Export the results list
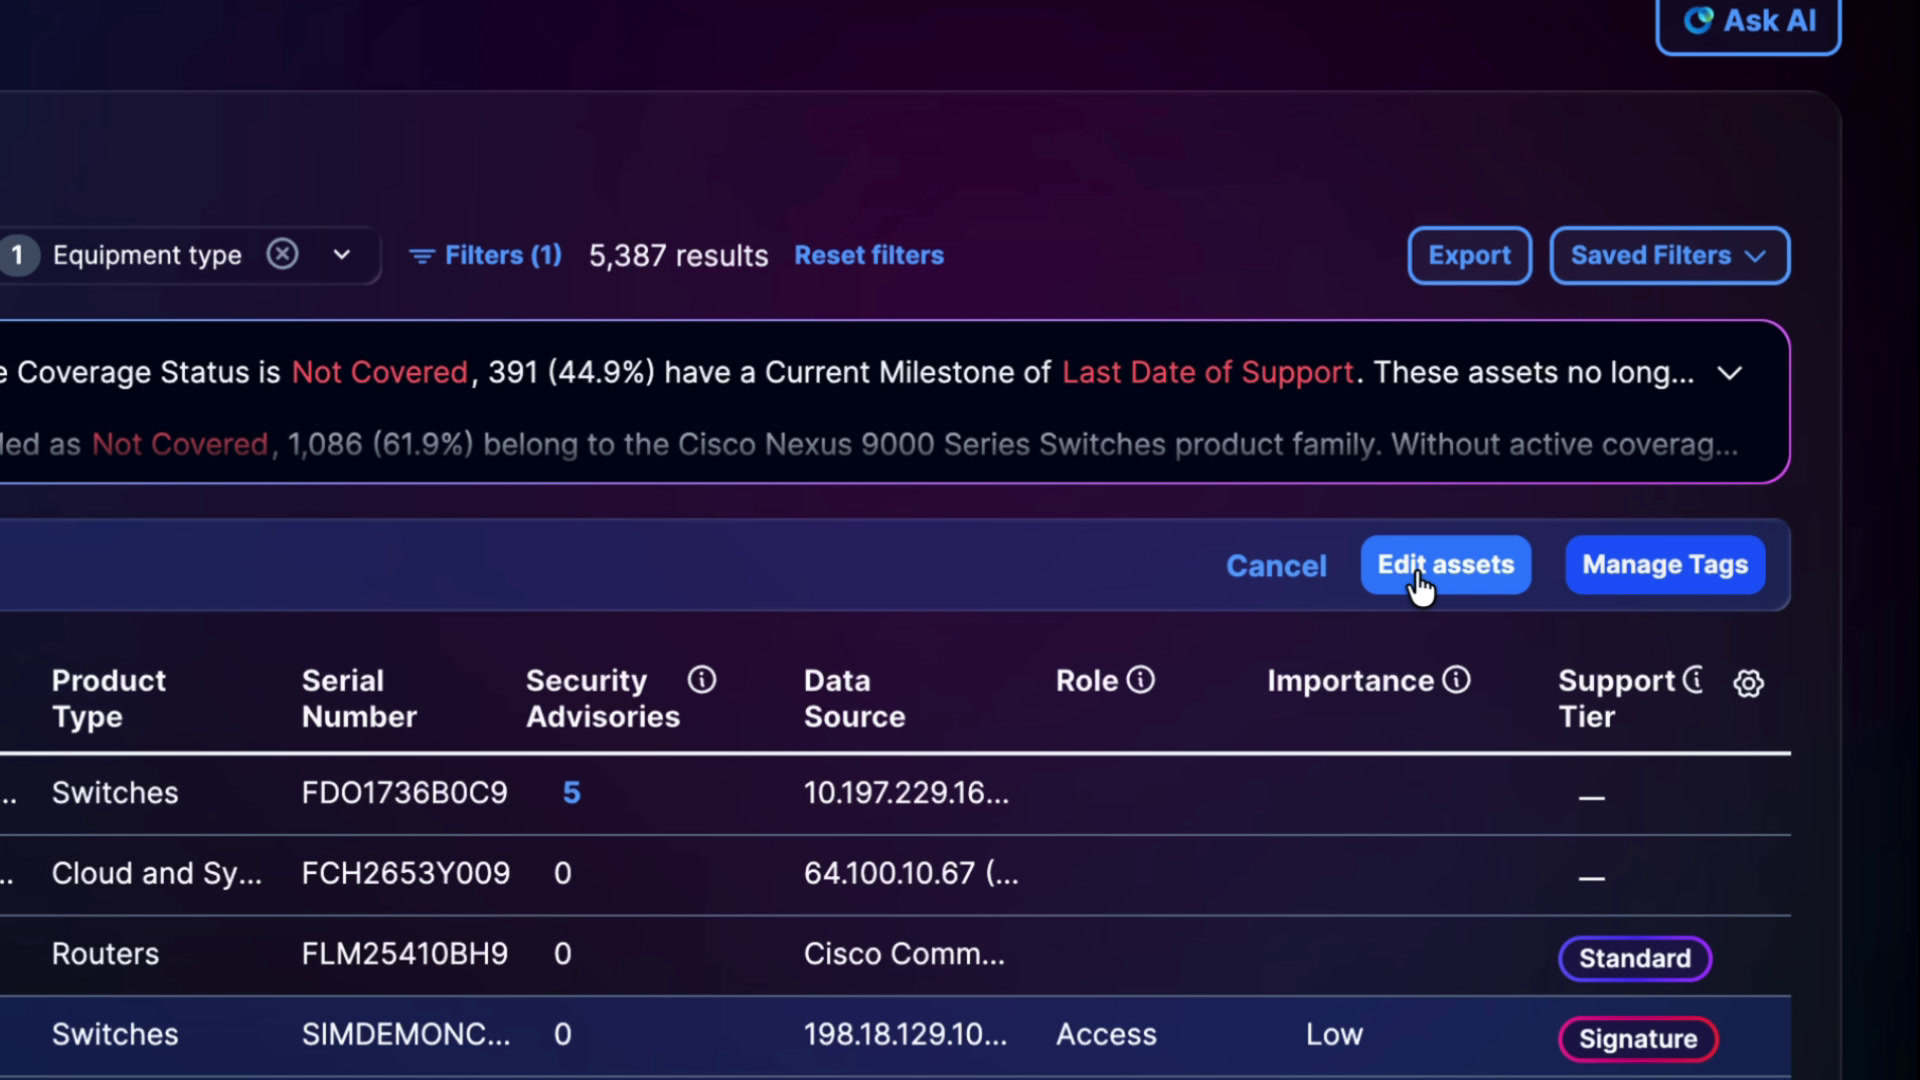The height and width of the screenshot is (1080, 1920). (x=1469, y=256)
